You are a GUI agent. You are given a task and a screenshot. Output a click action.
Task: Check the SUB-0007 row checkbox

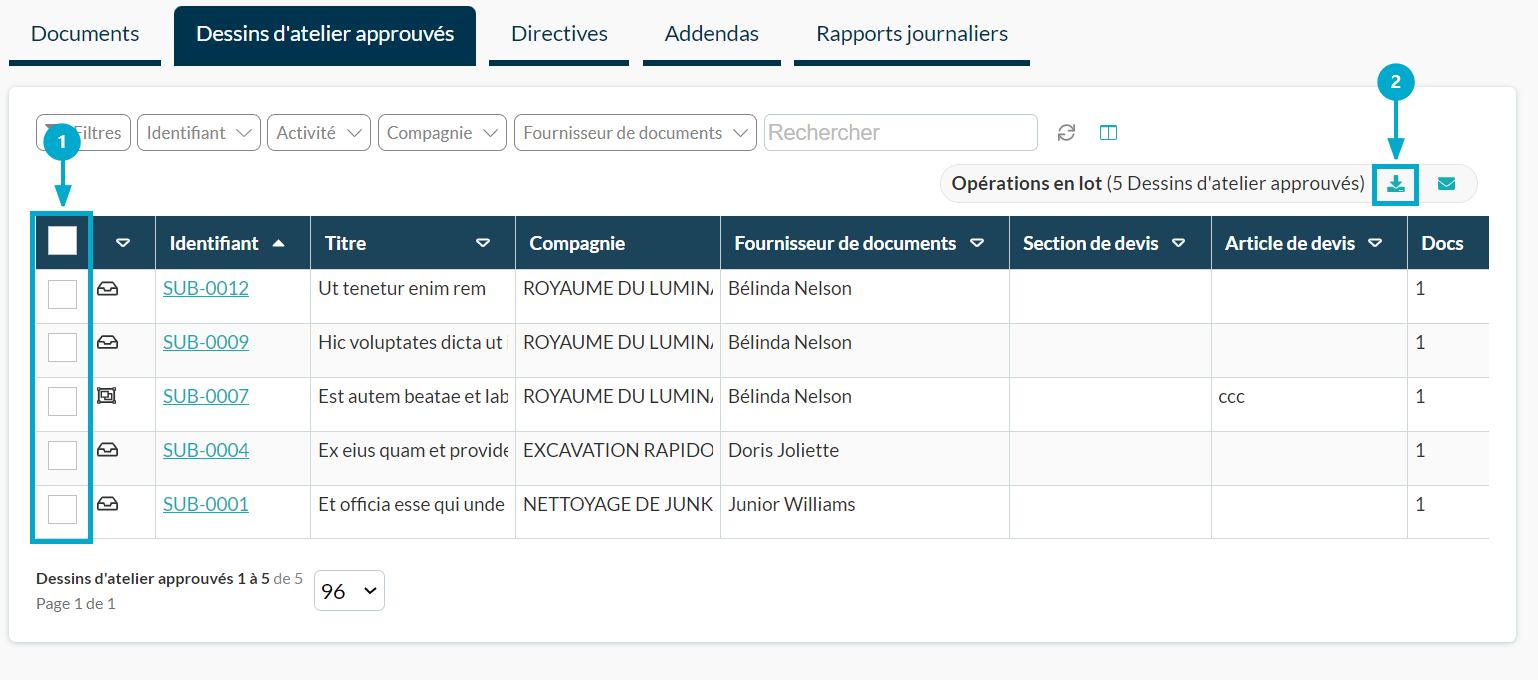(x=62, y=402)
